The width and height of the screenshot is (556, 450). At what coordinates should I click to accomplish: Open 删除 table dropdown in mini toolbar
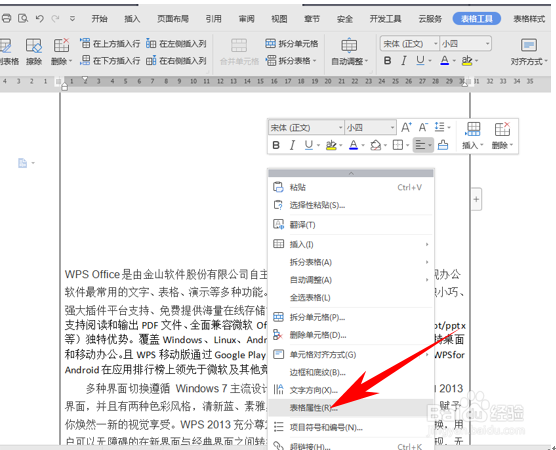[x=502, y=136]
